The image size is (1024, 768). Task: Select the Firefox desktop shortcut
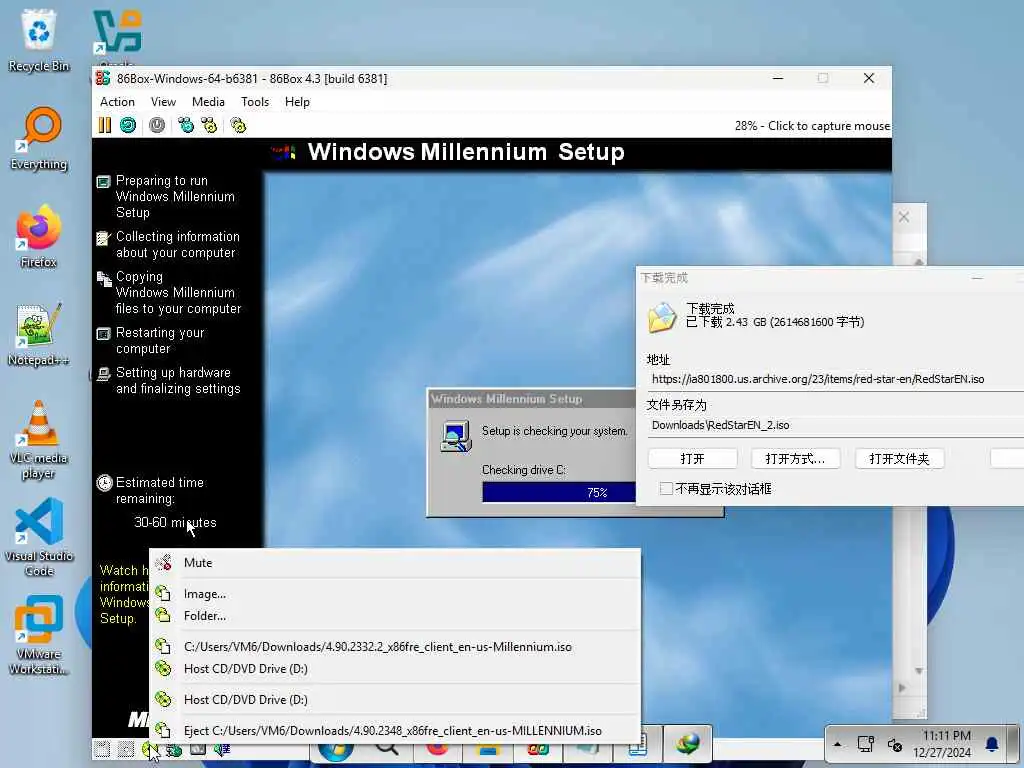pos(39,236)
